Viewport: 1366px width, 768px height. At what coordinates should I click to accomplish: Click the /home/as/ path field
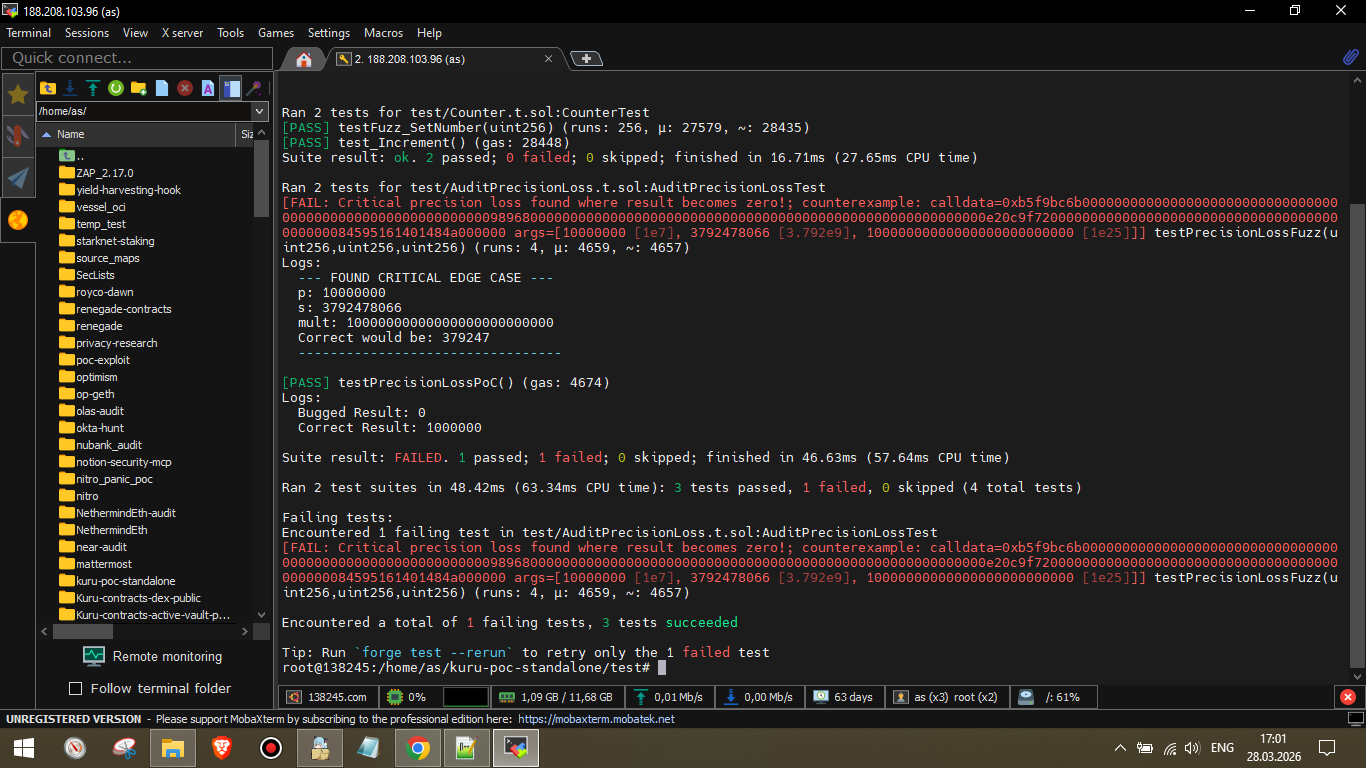[x=144, y=111]
